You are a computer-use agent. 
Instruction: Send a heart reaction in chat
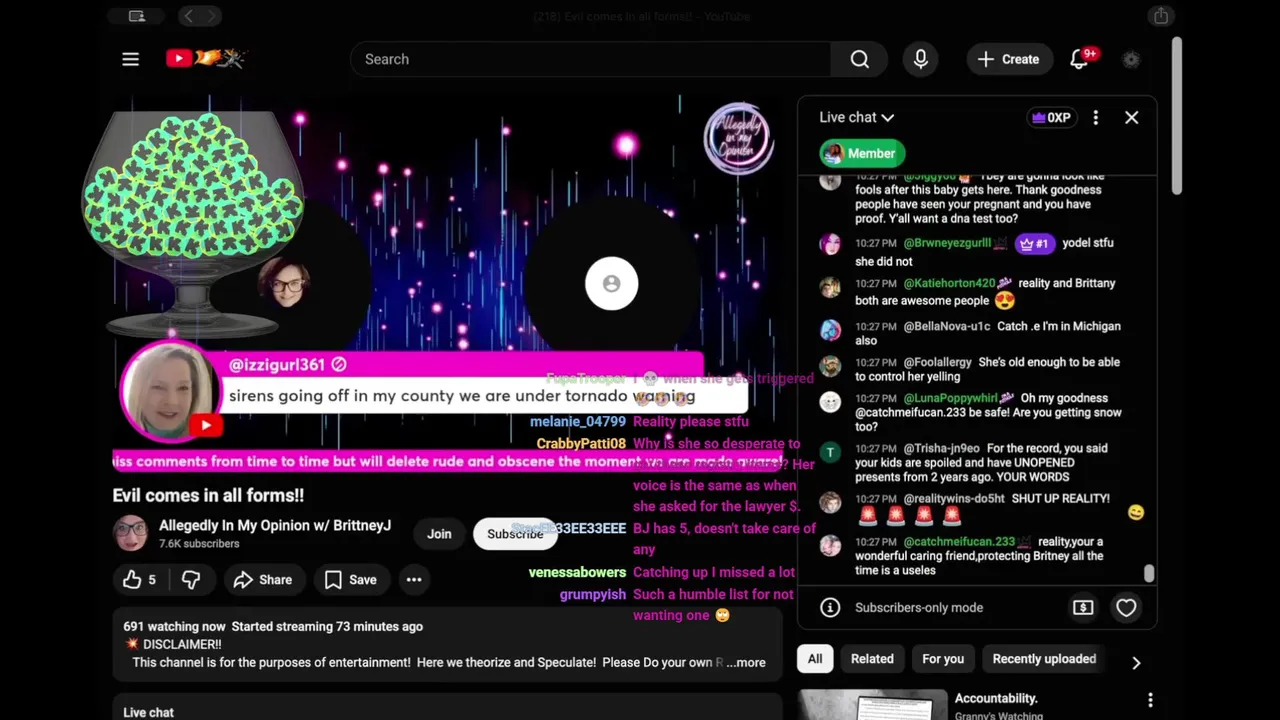click(x=1126, y=607)
